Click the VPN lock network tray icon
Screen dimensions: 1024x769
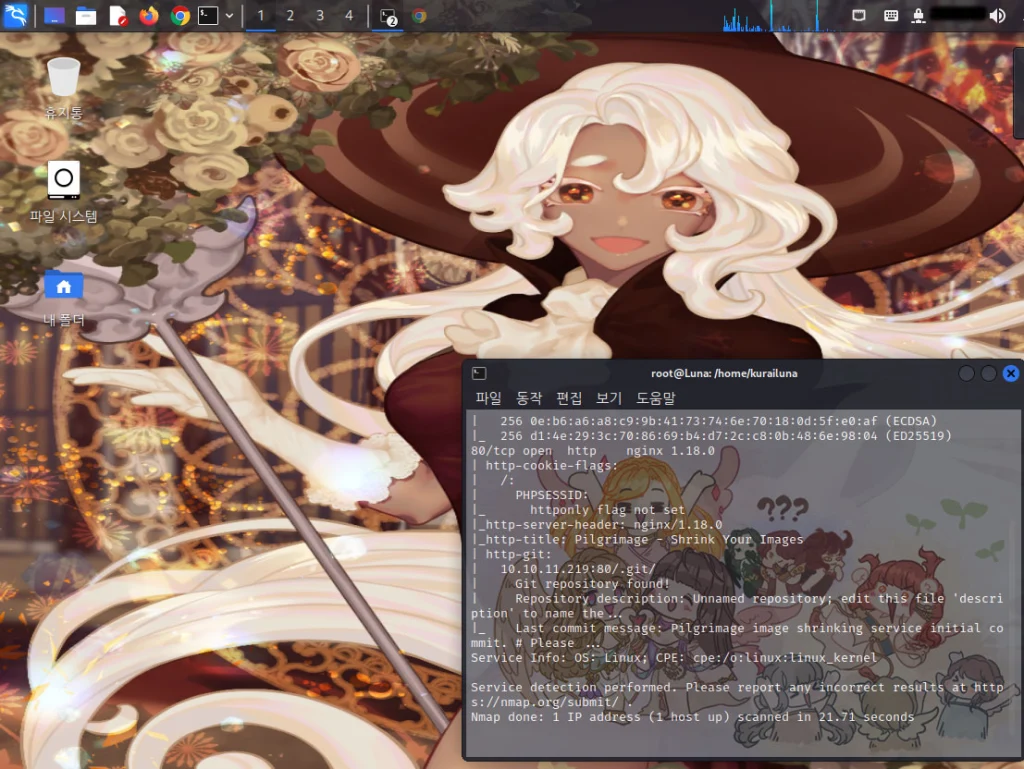point(918,16)
